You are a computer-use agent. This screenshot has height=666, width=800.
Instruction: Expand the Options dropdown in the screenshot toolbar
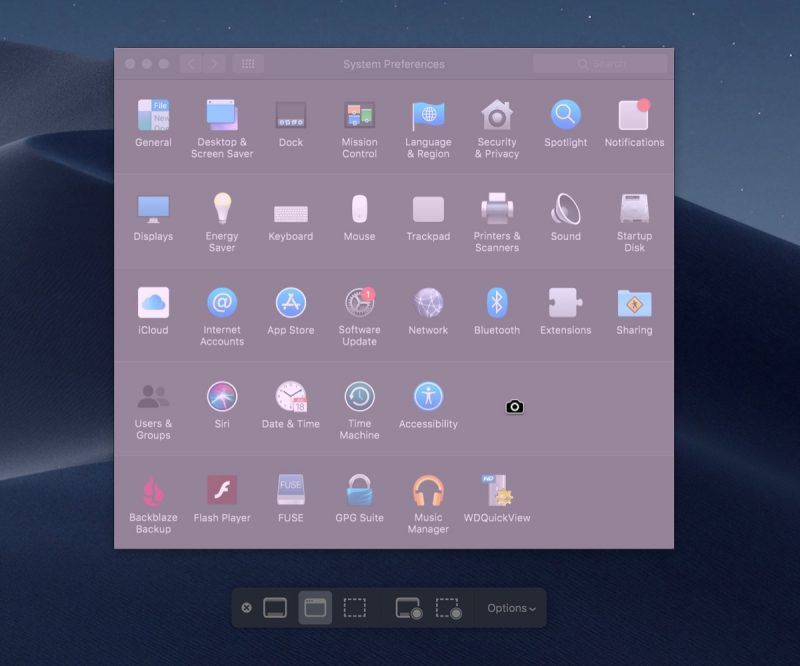pyautogui.click(x=510, y=607)
